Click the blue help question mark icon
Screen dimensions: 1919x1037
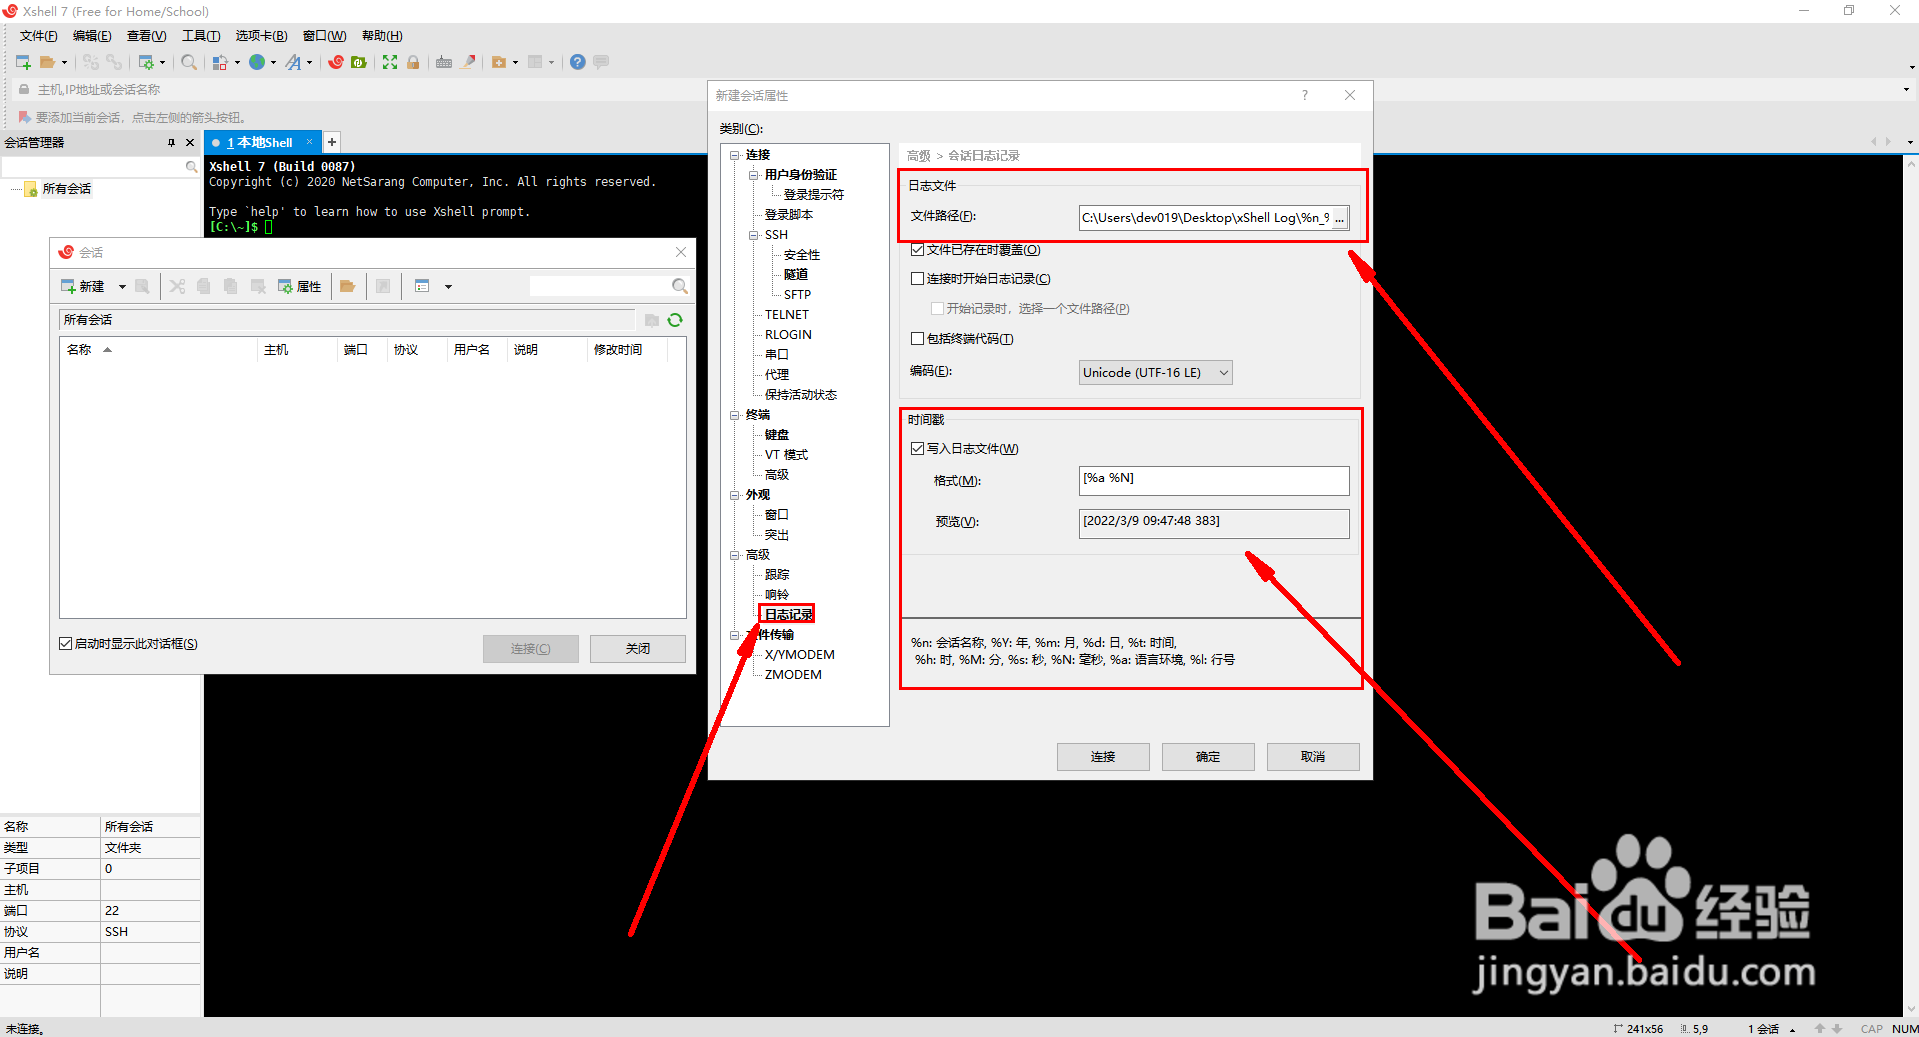tap(578, 62)
